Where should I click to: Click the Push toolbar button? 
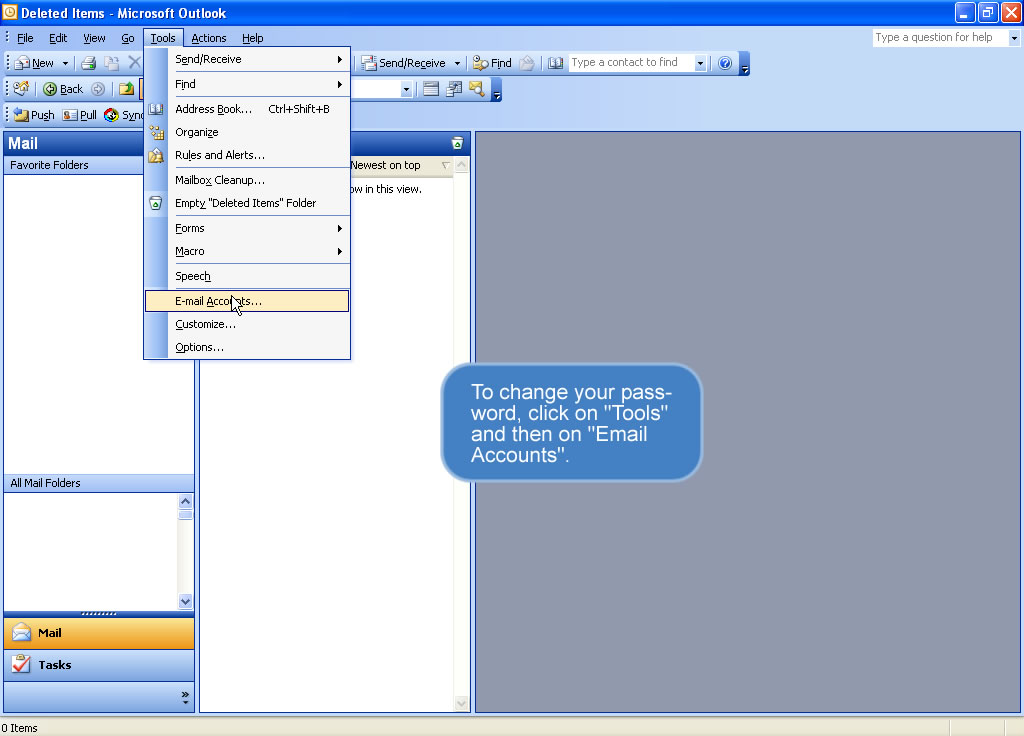pos(34,115)
